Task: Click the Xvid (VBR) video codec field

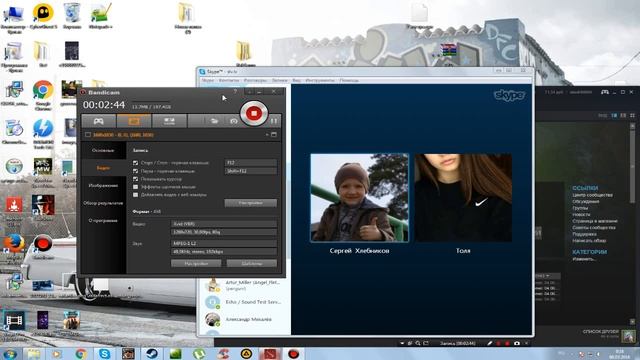Action: tap(224, 224)
